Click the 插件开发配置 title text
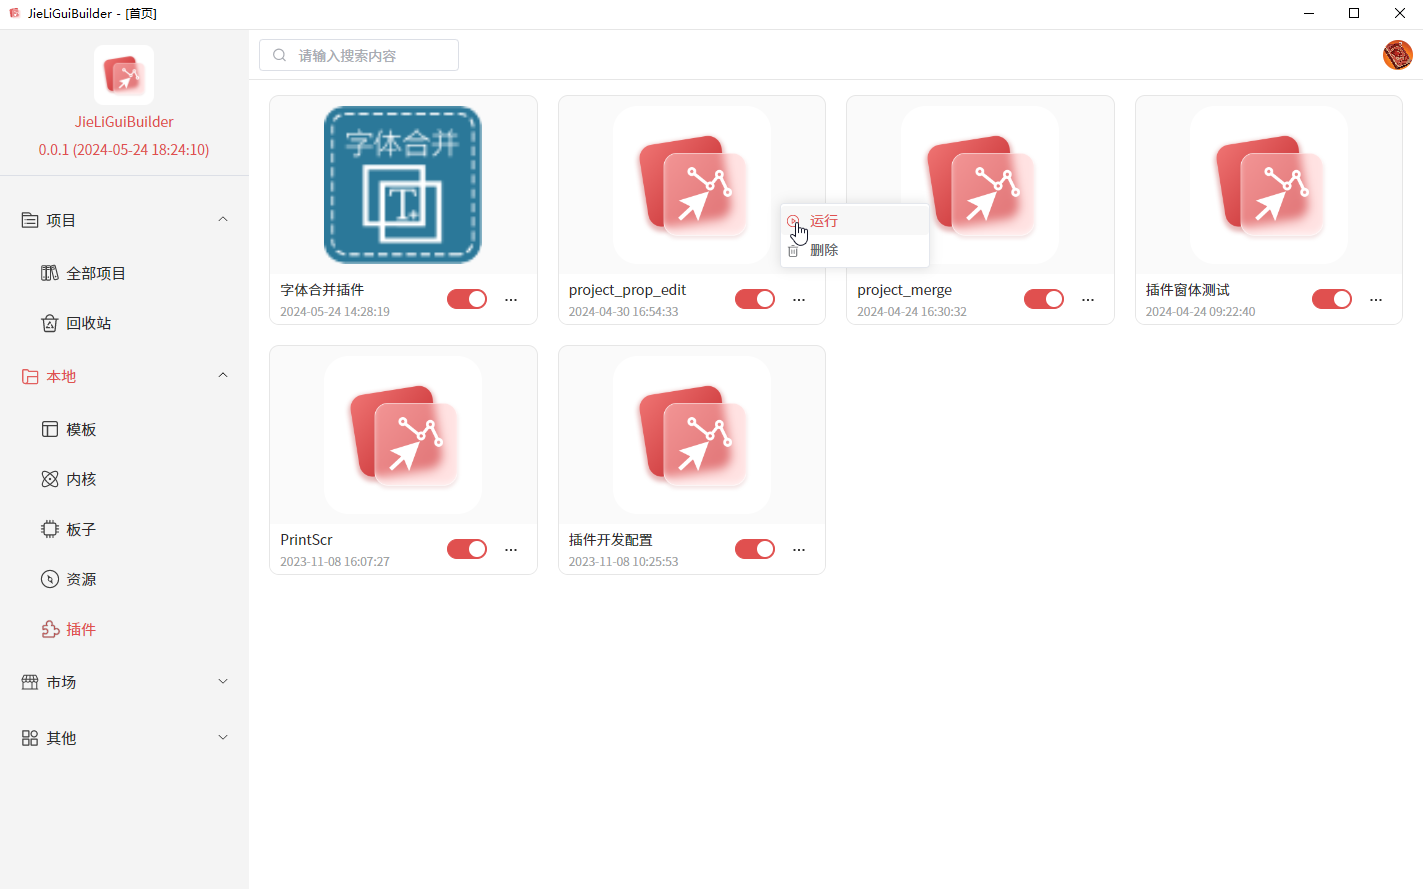 [610, 540]
